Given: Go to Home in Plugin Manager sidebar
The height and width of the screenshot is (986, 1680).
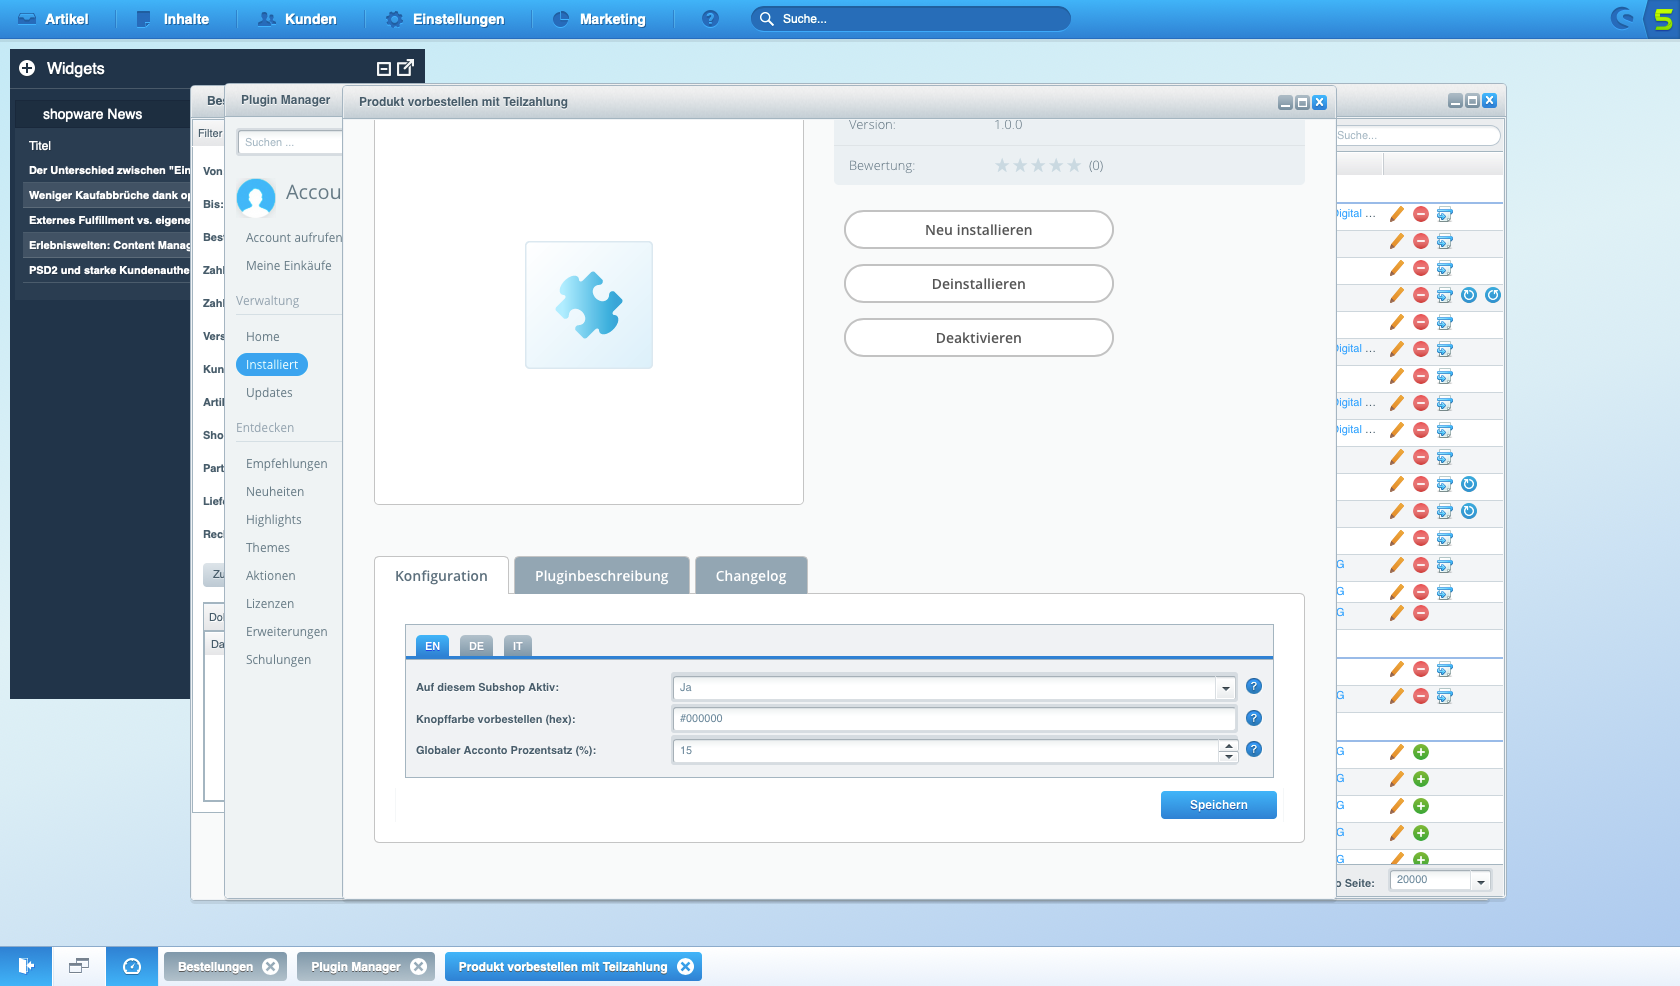Looking at the screenshot, I should [262, 337].
